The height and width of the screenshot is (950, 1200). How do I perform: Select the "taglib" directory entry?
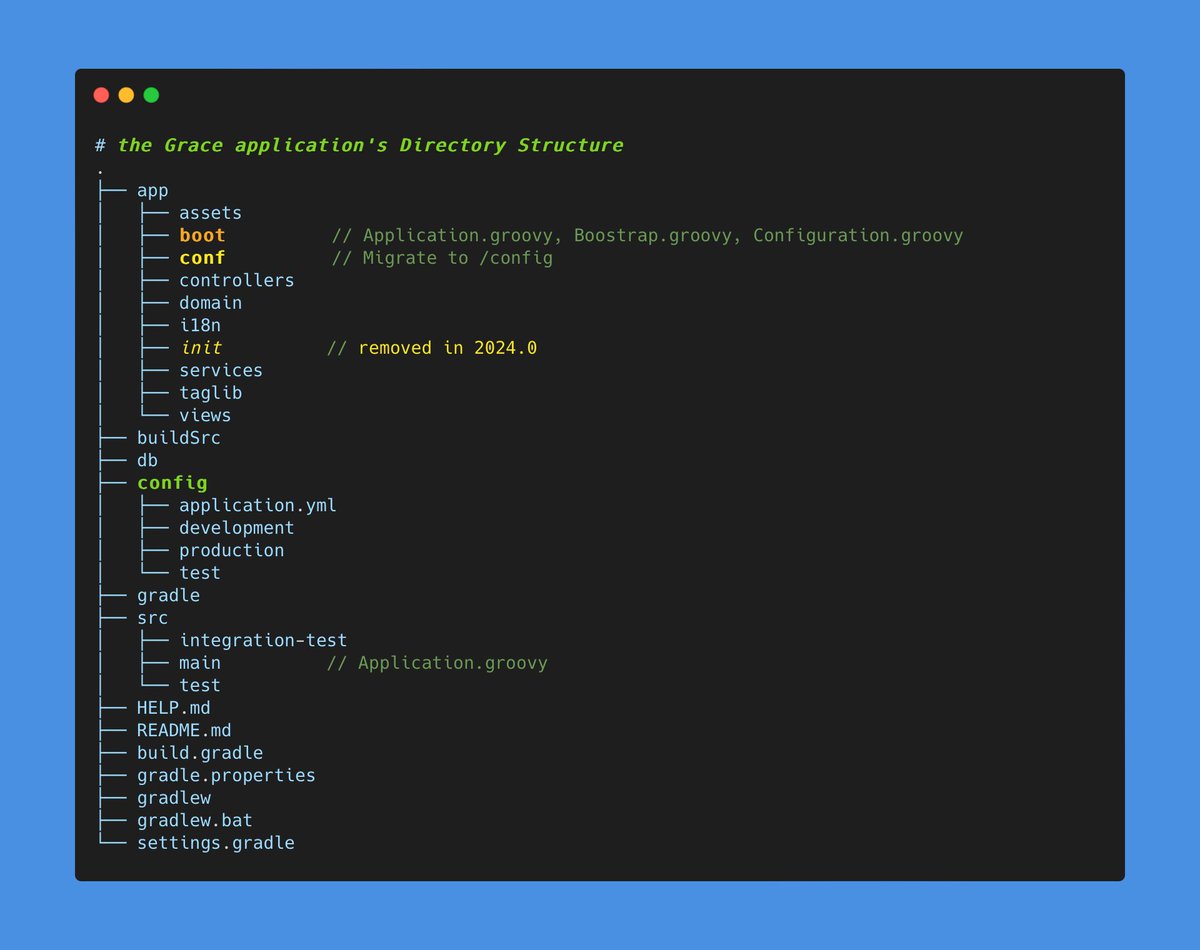pos(211,393)
